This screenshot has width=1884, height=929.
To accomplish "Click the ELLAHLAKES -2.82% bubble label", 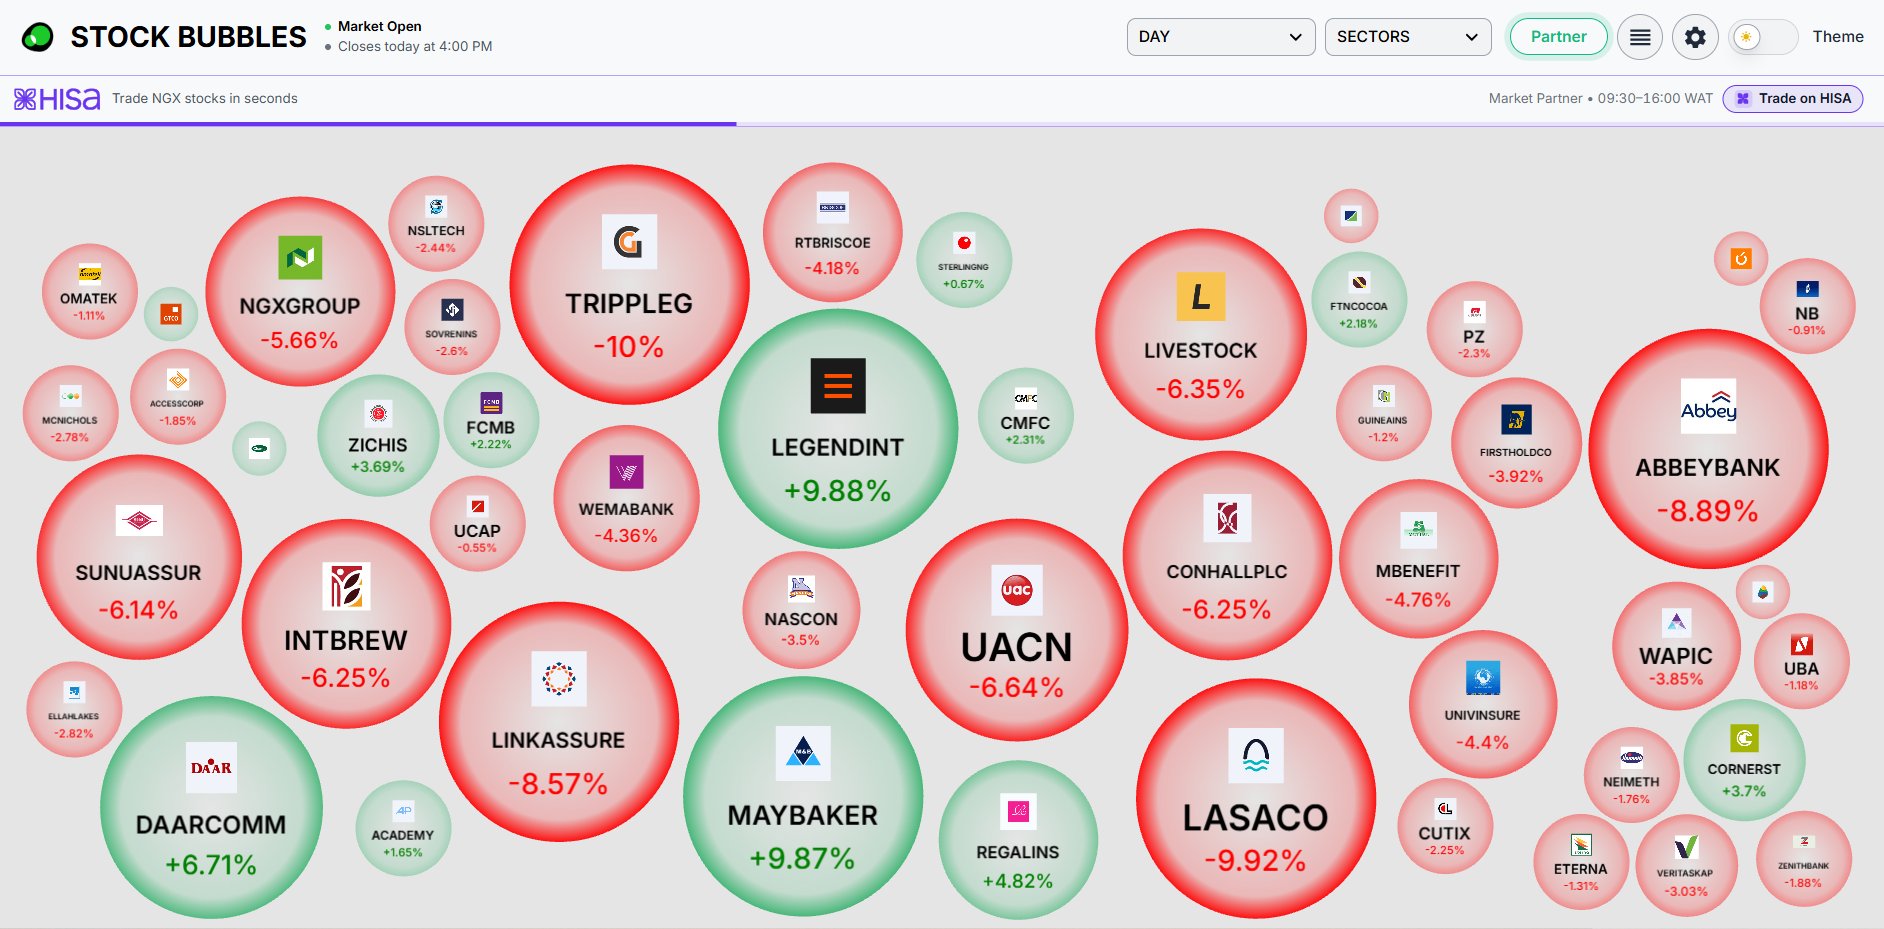I will [74, 725].
